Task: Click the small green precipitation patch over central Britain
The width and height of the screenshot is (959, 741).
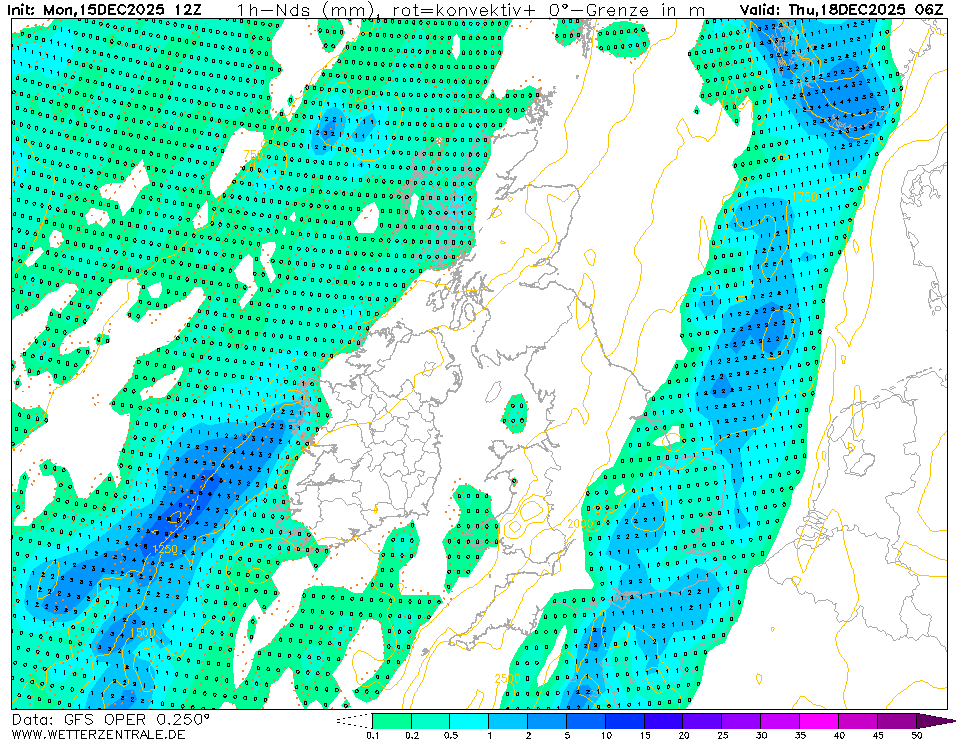Action: tap(515, 408)
